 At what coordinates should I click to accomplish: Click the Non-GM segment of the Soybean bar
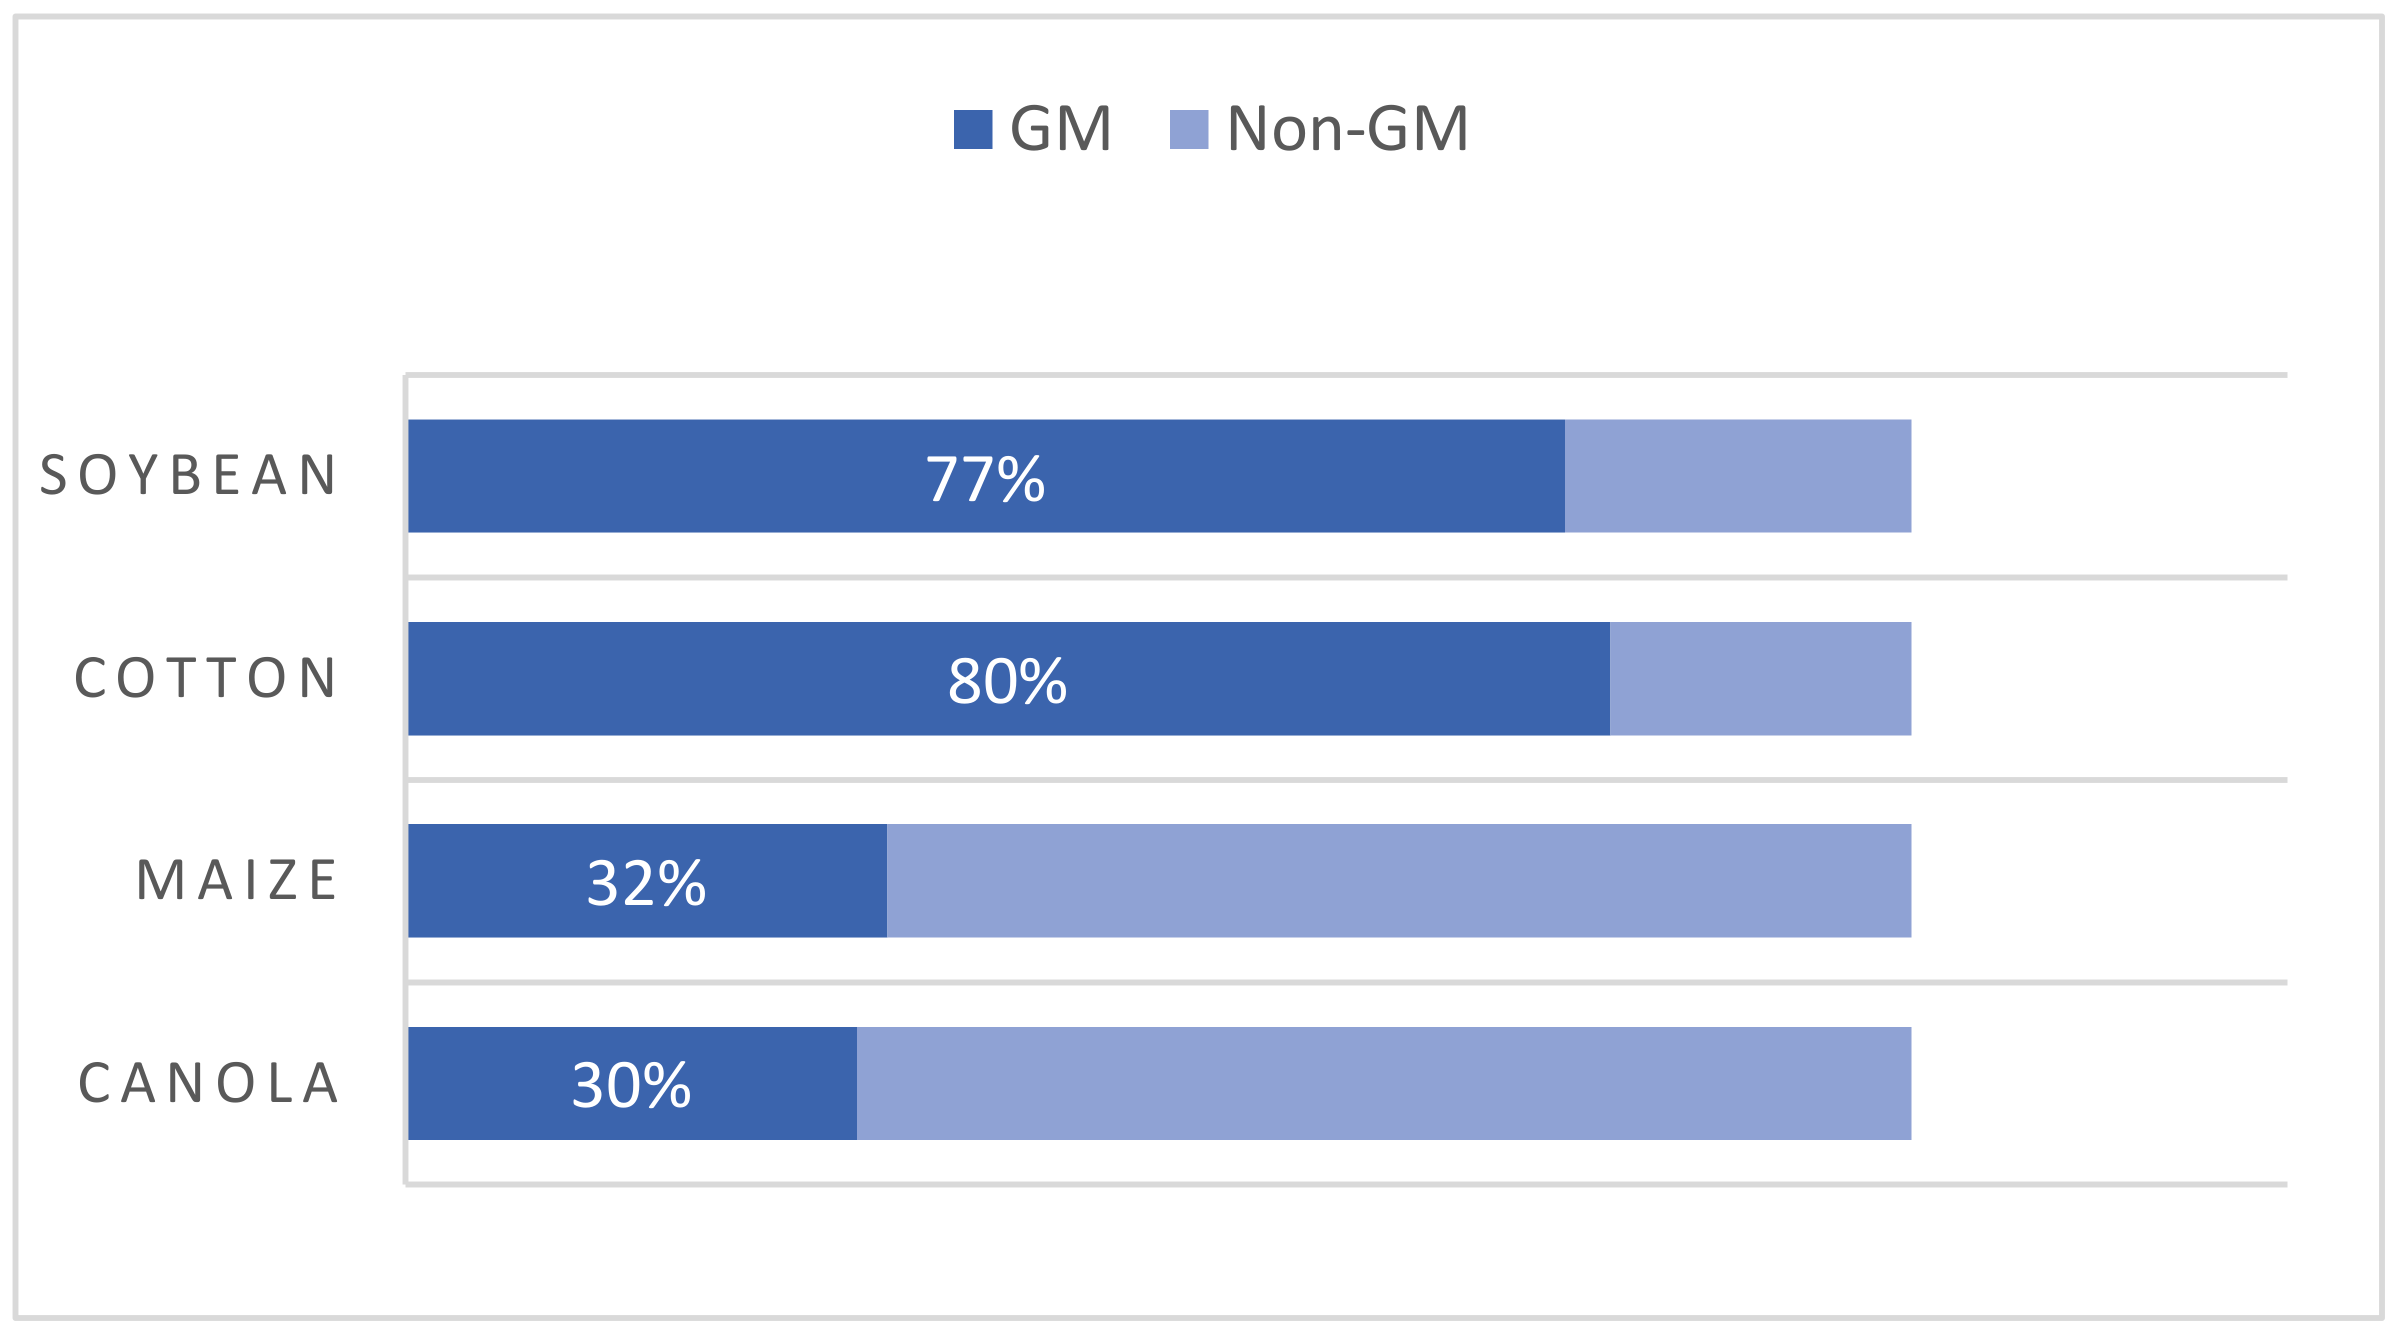click(x=1738, y=476)
